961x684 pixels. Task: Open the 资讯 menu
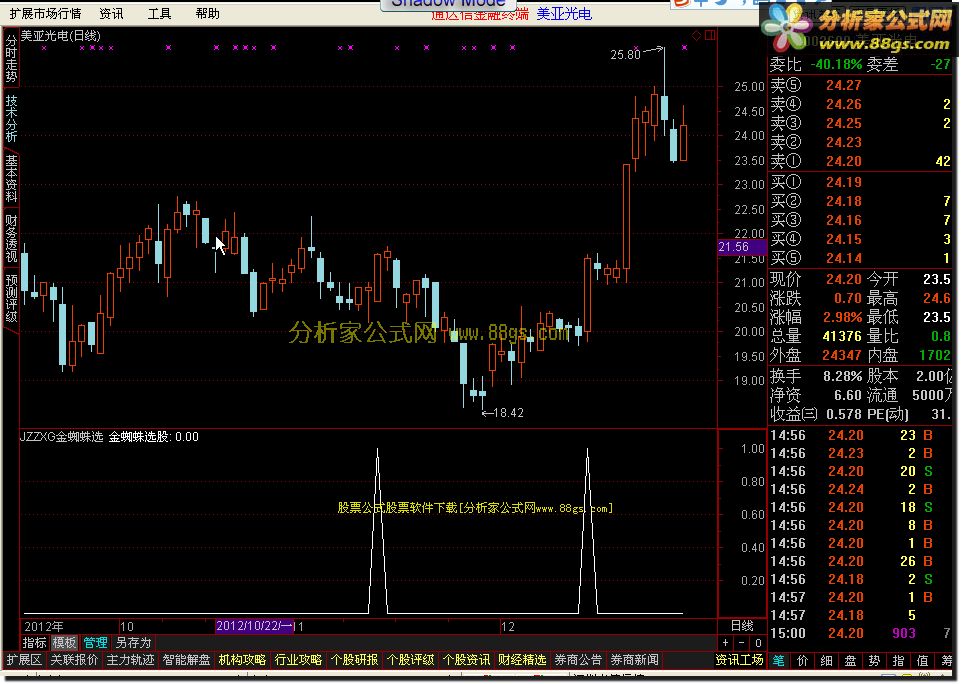pos(111,13)
